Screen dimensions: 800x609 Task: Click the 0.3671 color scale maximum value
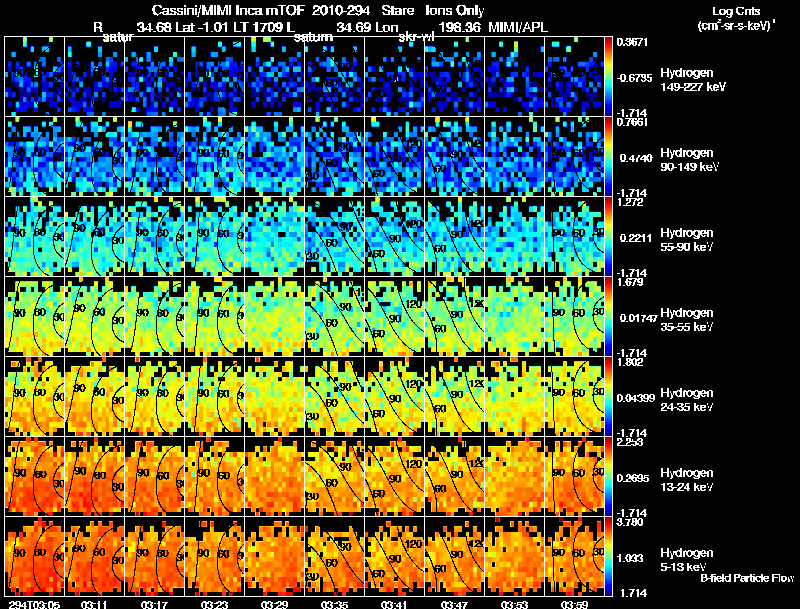(x=632, y=42)
